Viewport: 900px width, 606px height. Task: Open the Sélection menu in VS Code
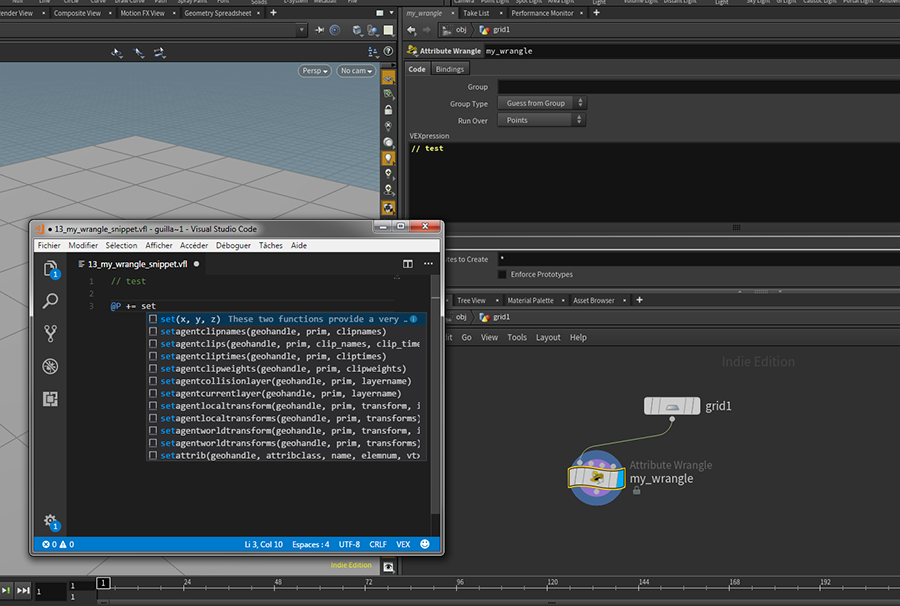tap(121, 245)
